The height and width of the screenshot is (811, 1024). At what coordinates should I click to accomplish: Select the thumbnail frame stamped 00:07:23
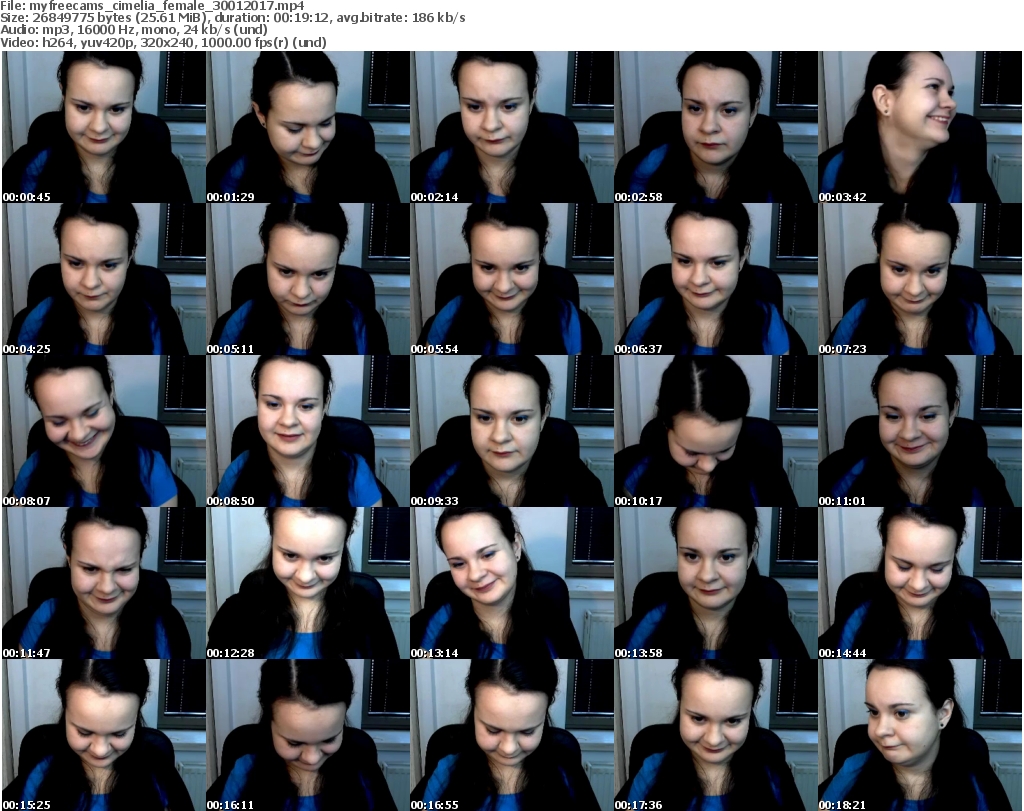[920, 279]
